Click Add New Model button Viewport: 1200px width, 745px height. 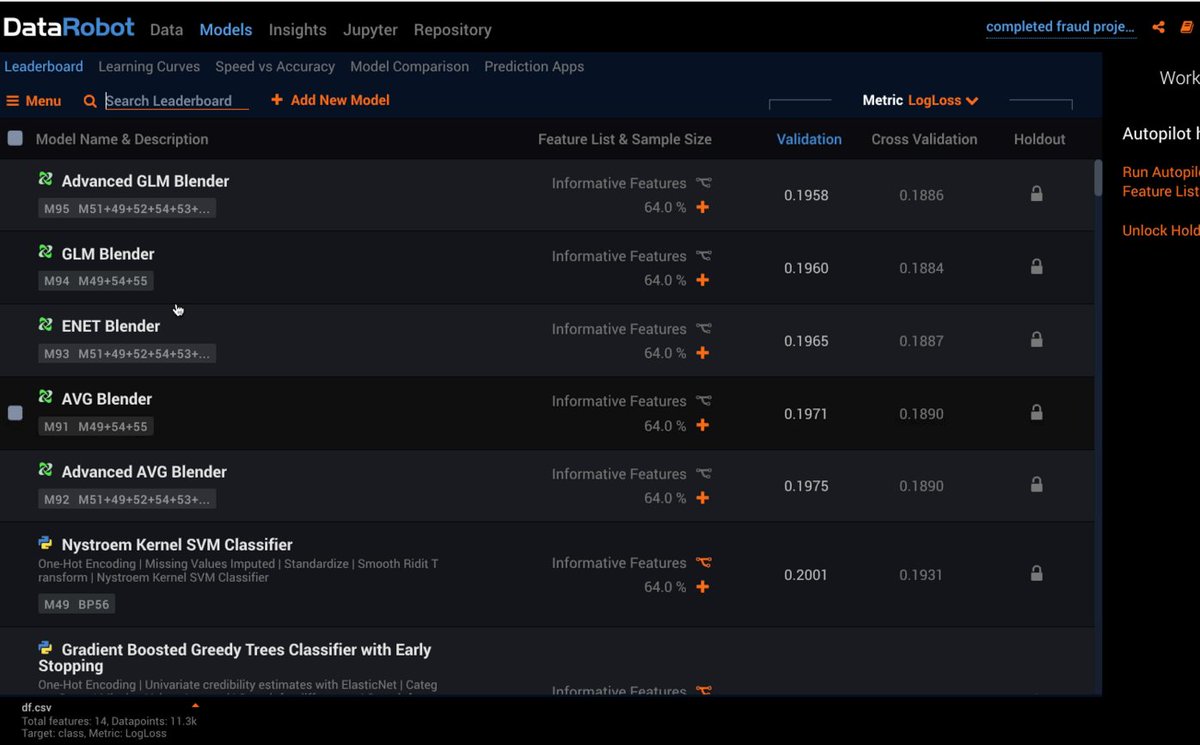pyautogui.click(x=330, y=100)
